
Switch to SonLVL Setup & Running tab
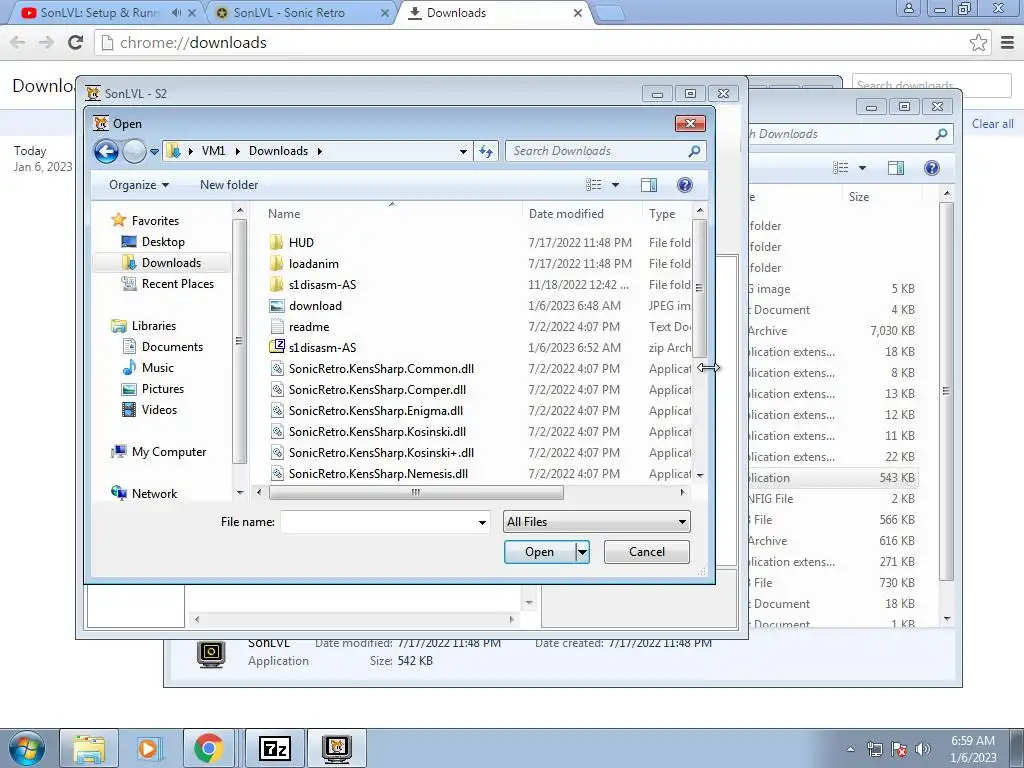(x=101, y=12)
